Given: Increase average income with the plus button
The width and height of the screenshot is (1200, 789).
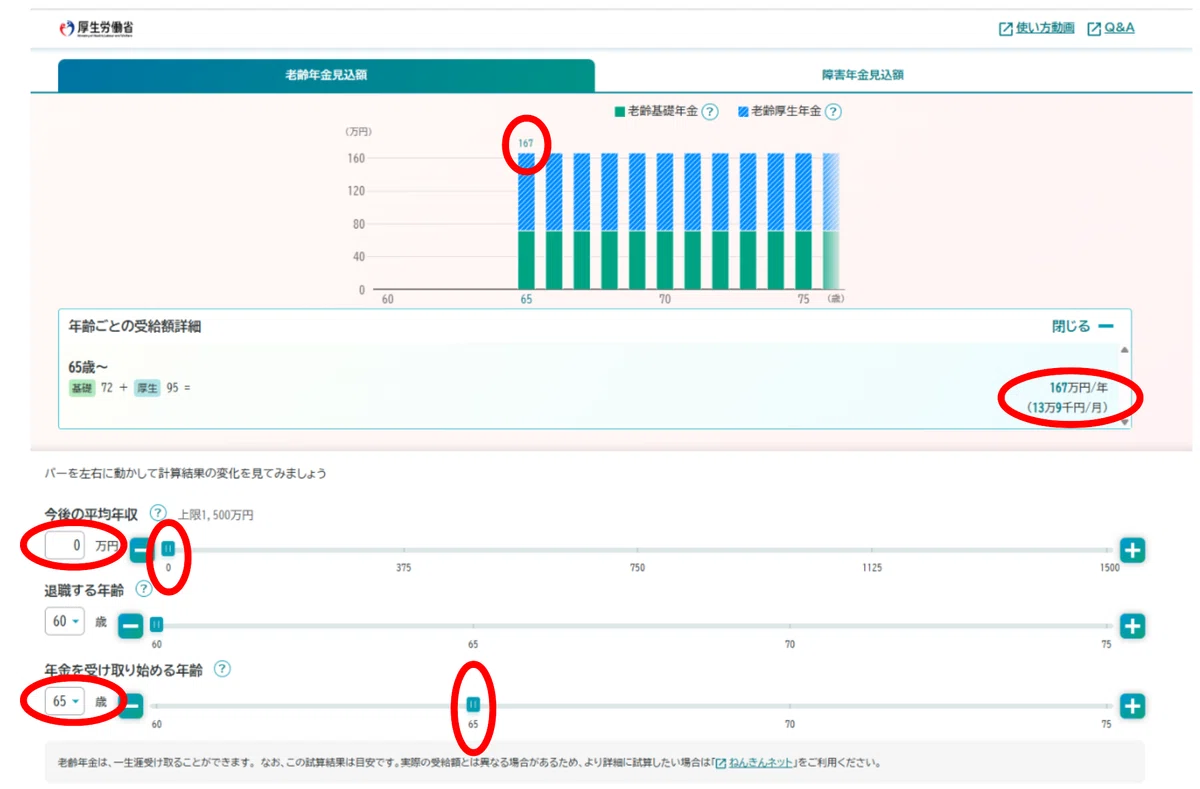Looking at the screenshot, I should (1132, 549).
